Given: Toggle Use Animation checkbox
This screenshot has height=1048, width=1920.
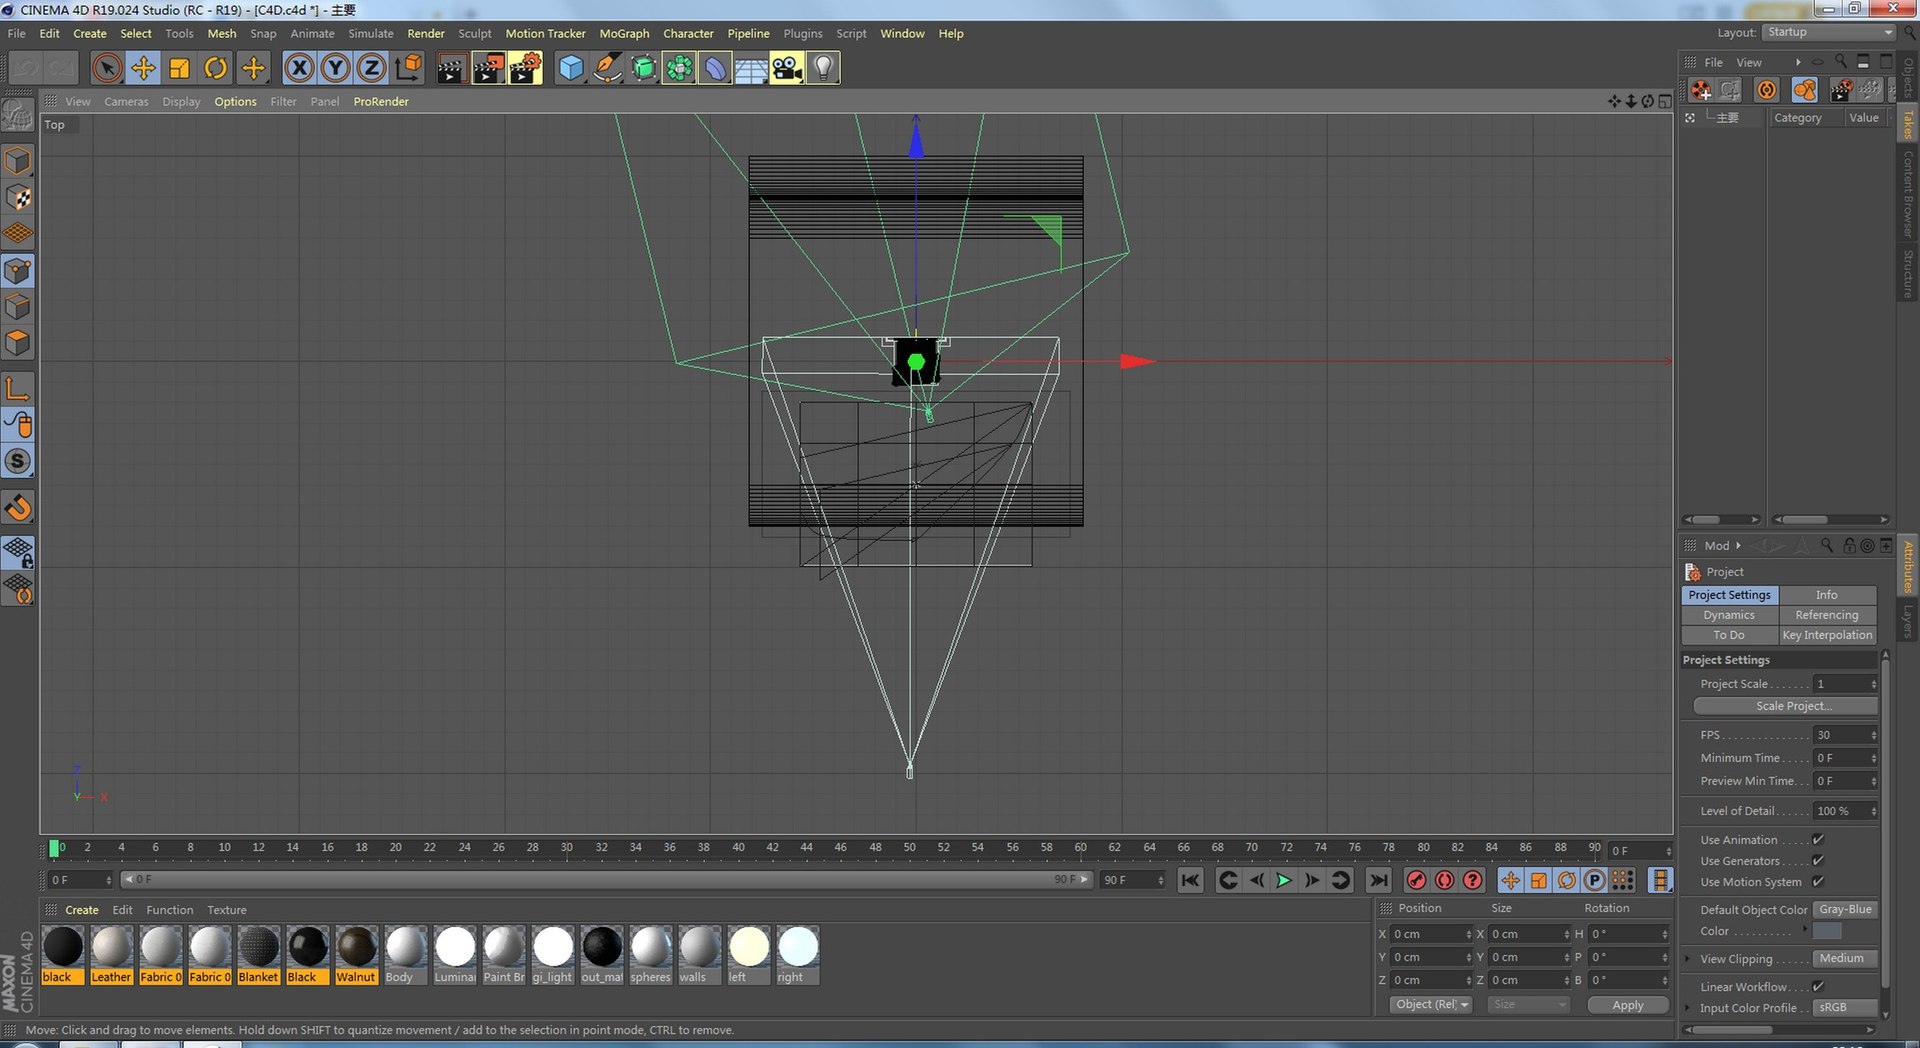Looking at the screenshot, I should (1818, 840).
